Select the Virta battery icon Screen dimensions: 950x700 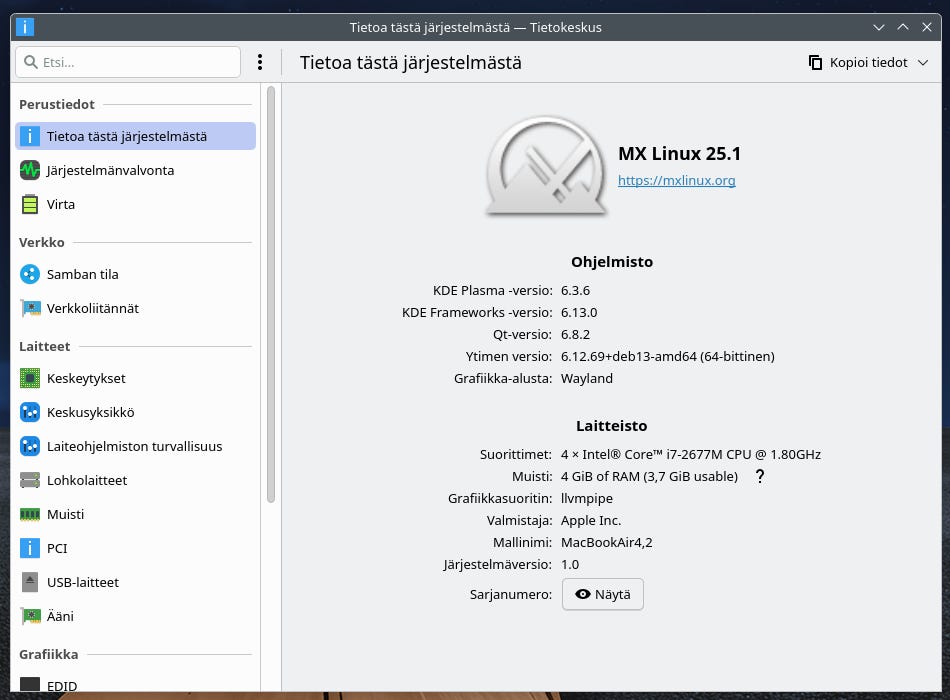30,204
